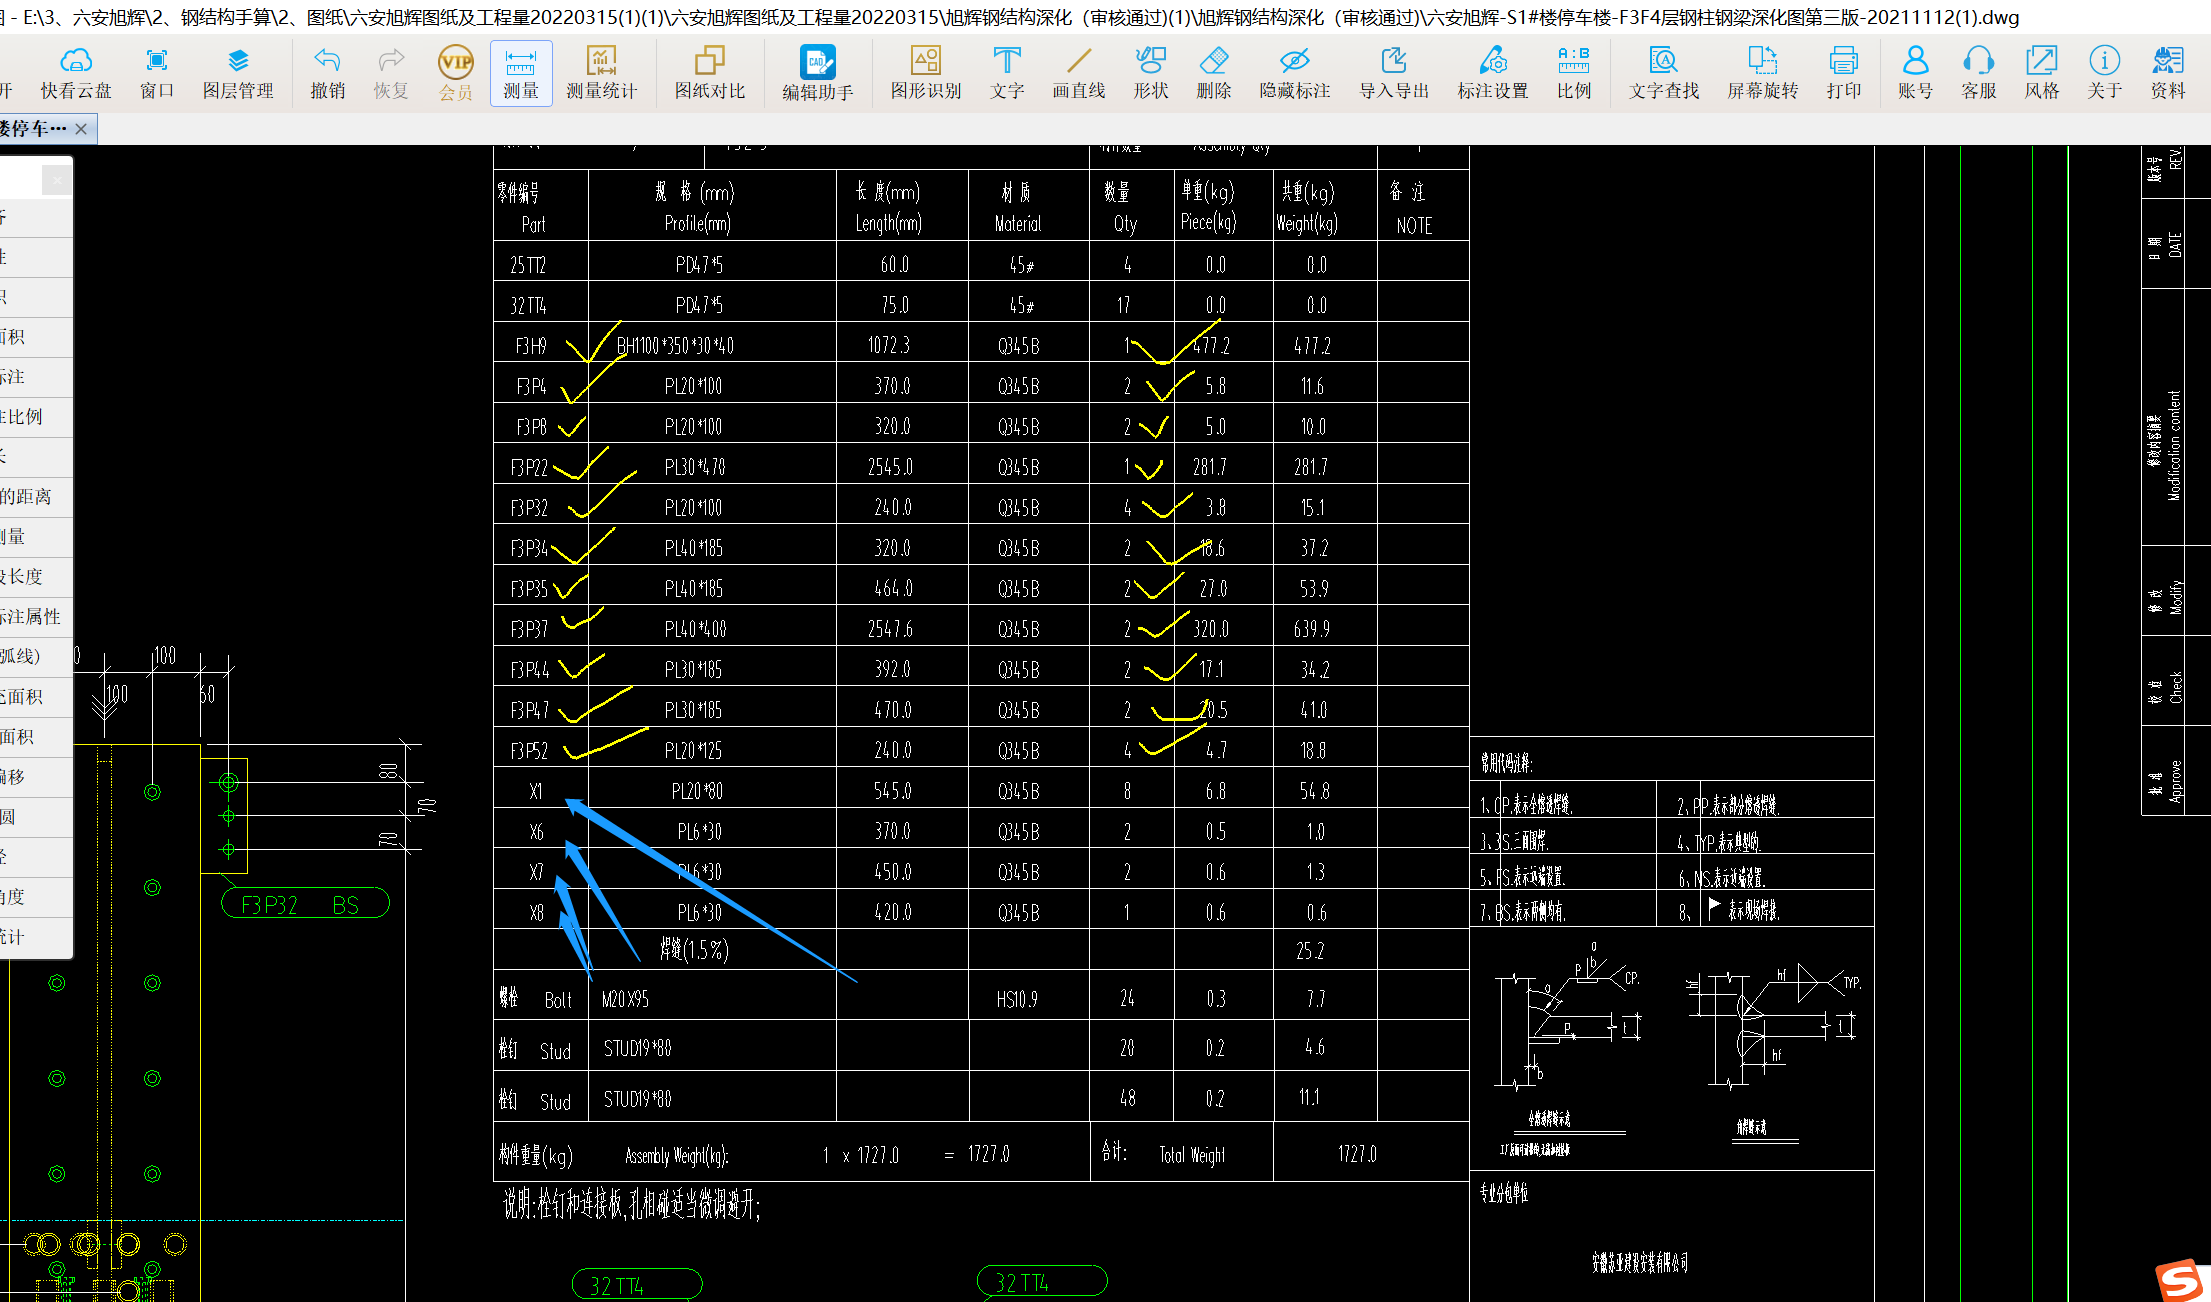This screenshot has height=1302, width=2211.
Task: Click the Modification content title block text
Action: 2174,444
